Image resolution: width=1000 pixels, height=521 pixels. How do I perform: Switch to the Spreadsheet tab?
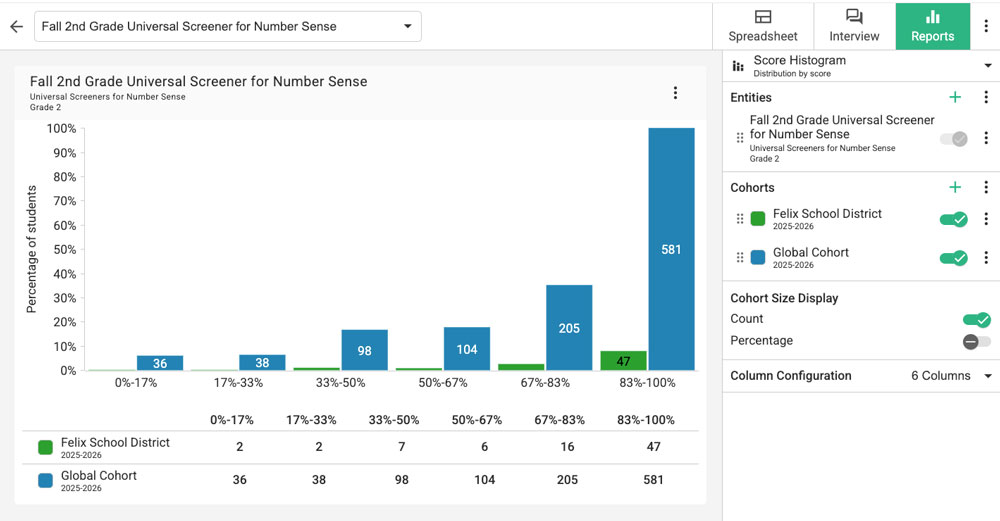click(762, 26)
